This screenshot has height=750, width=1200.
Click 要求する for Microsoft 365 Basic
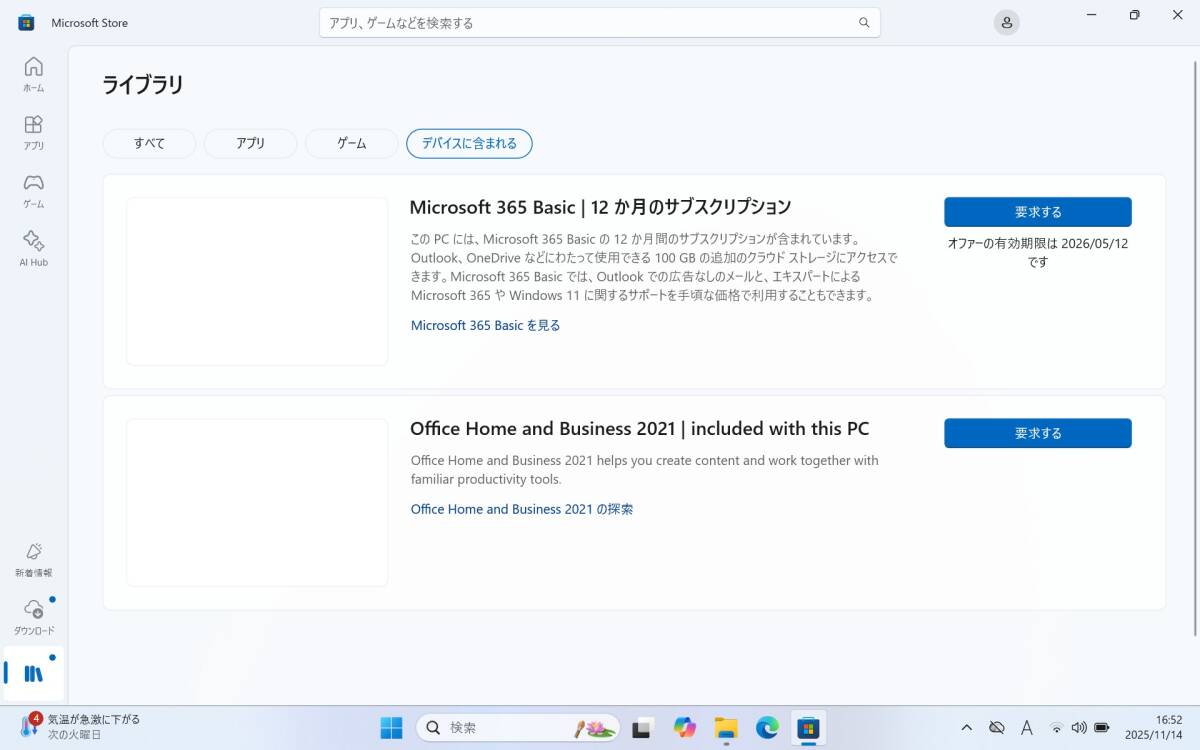[1038, 212]
